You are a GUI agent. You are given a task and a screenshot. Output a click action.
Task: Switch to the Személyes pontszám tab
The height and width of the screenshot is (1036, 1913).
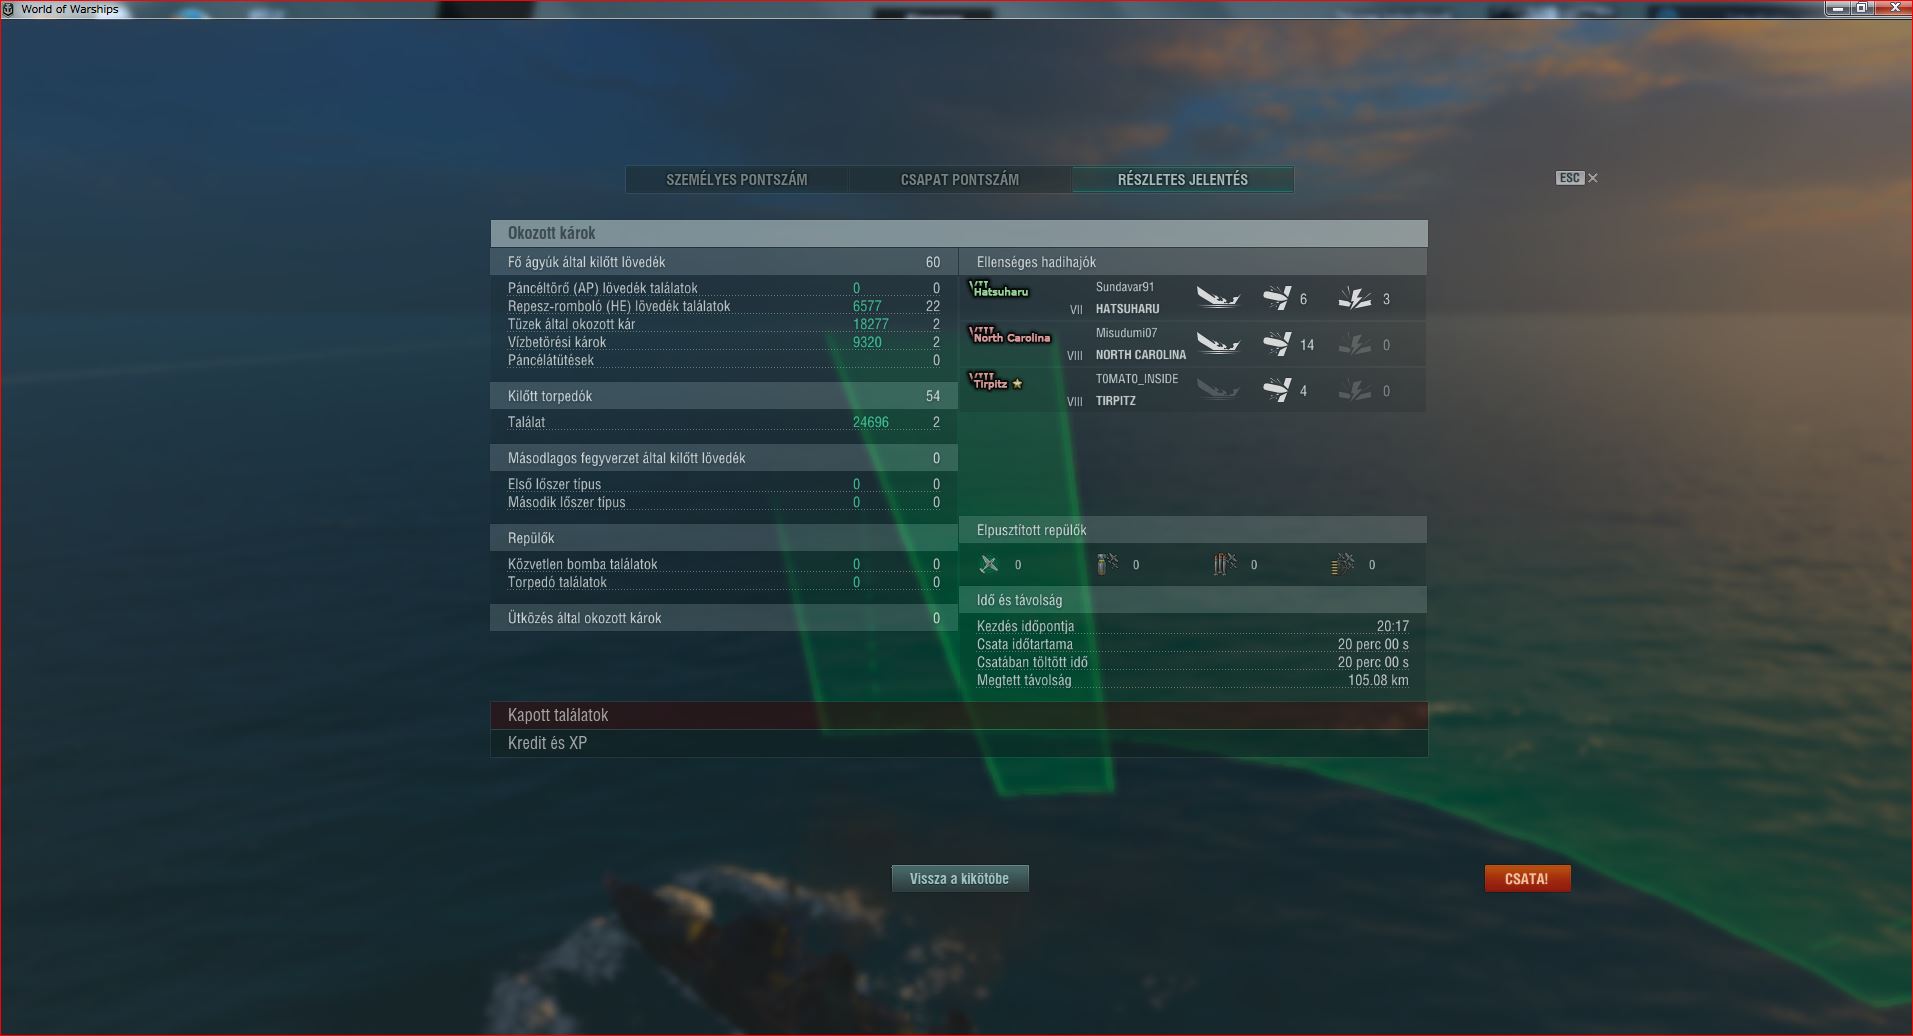(x=737, y=180)
